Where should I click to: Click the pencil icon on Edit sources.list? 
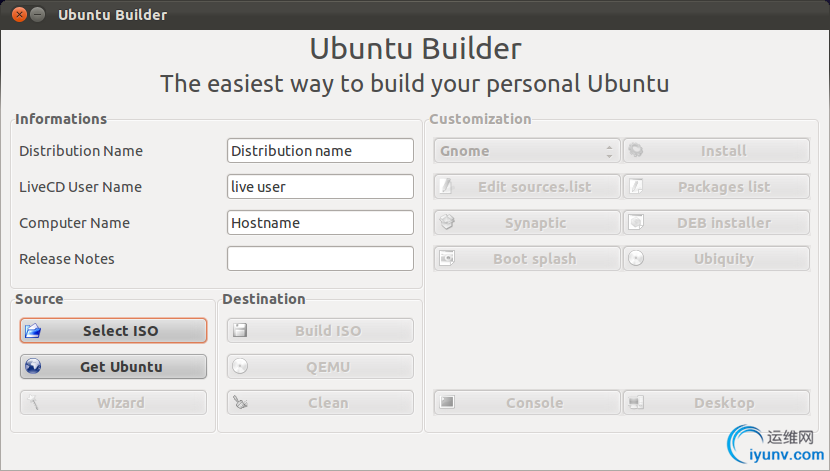point(447,186)
